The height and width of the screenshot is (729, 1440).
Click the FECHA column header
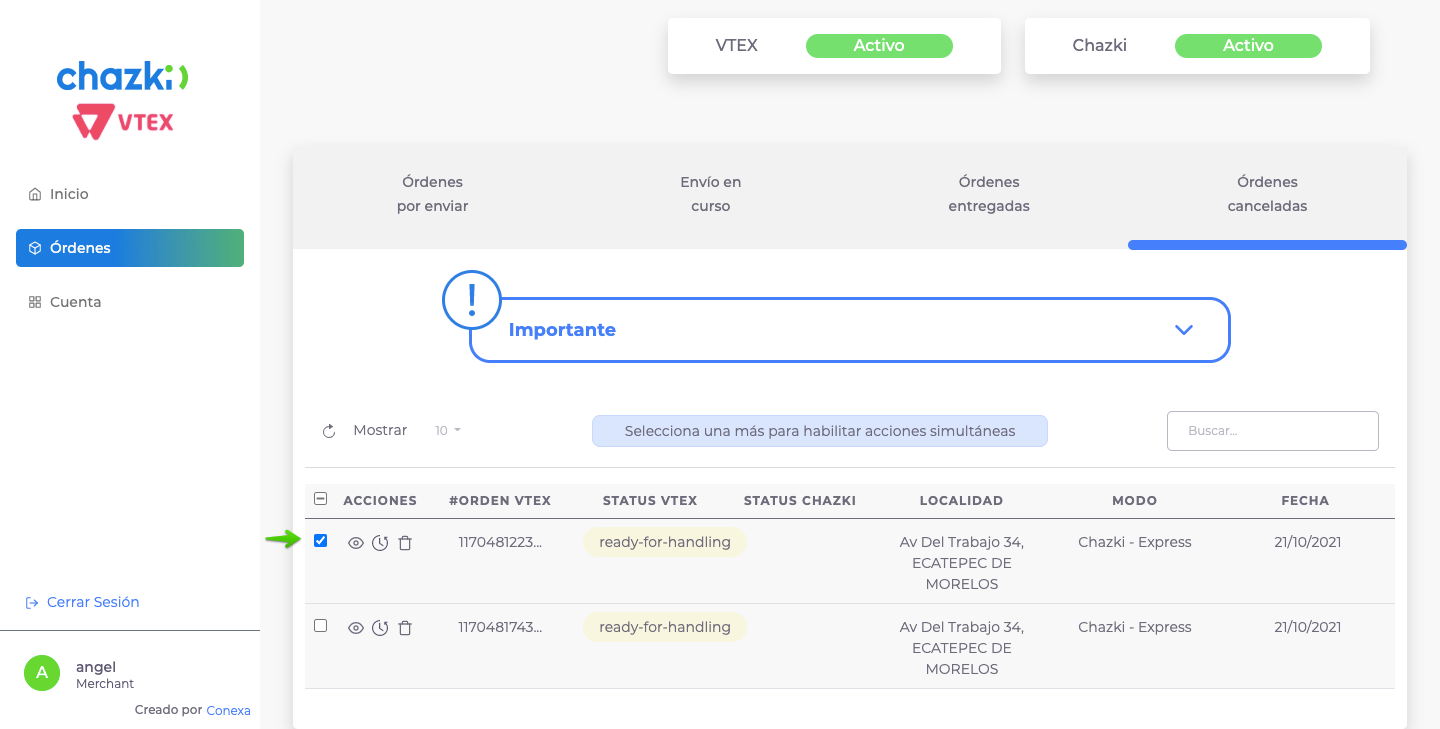tap(1305, 501)
